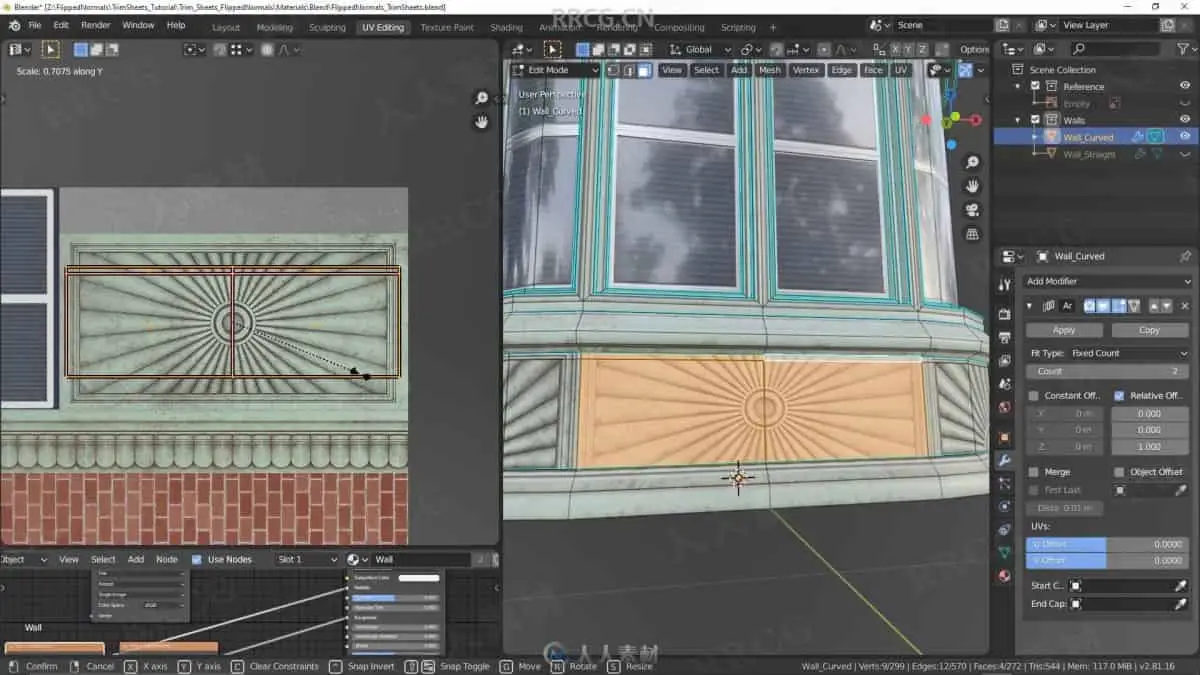The width and height of the screenshot is (1200, 675).
Task: Expand the Fit Type Fixed Count dropdown
Action: [1127, 353]
